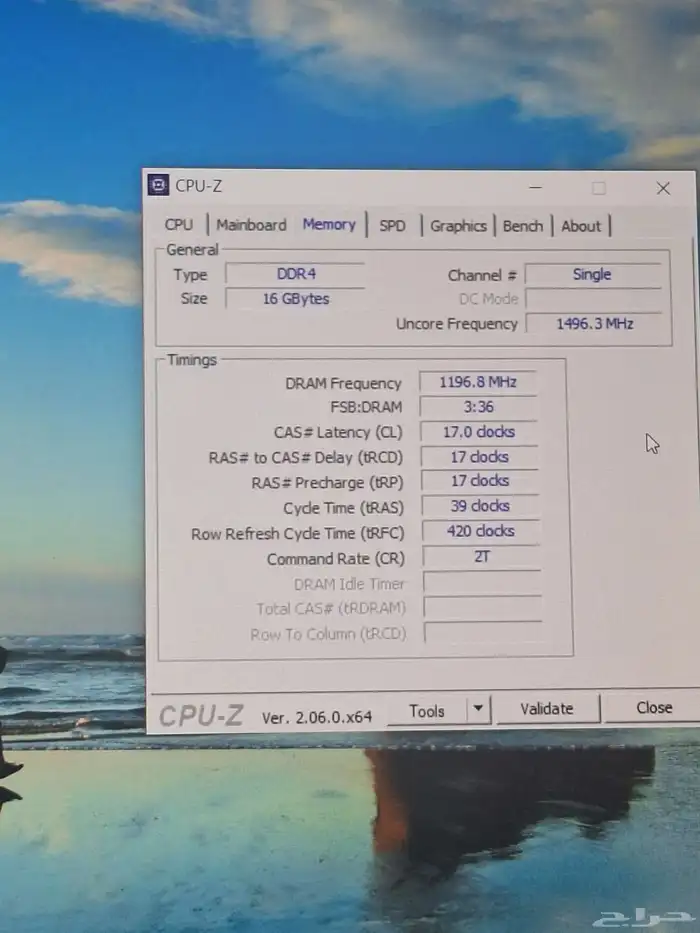Screen dimensions: 700x933
Task: Click the Tools button
Action: click(x=426, y=710)
